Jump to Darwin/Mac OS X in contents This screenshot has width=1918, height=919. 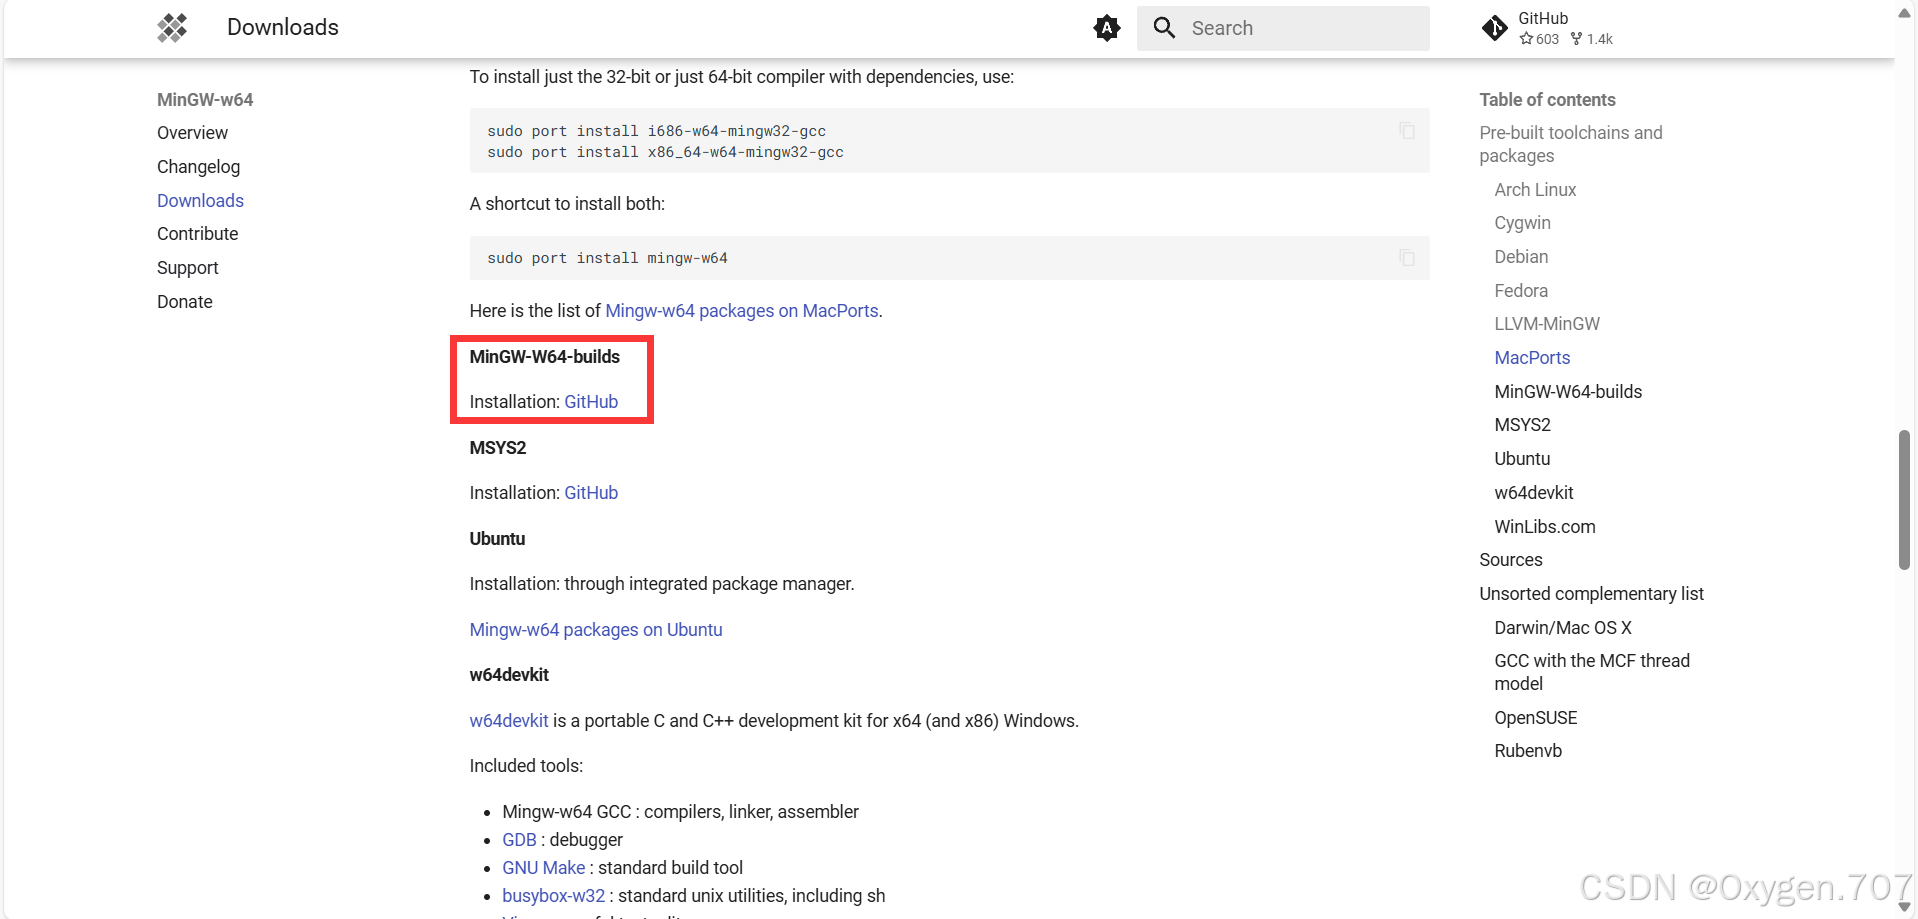coord(1563,628)
